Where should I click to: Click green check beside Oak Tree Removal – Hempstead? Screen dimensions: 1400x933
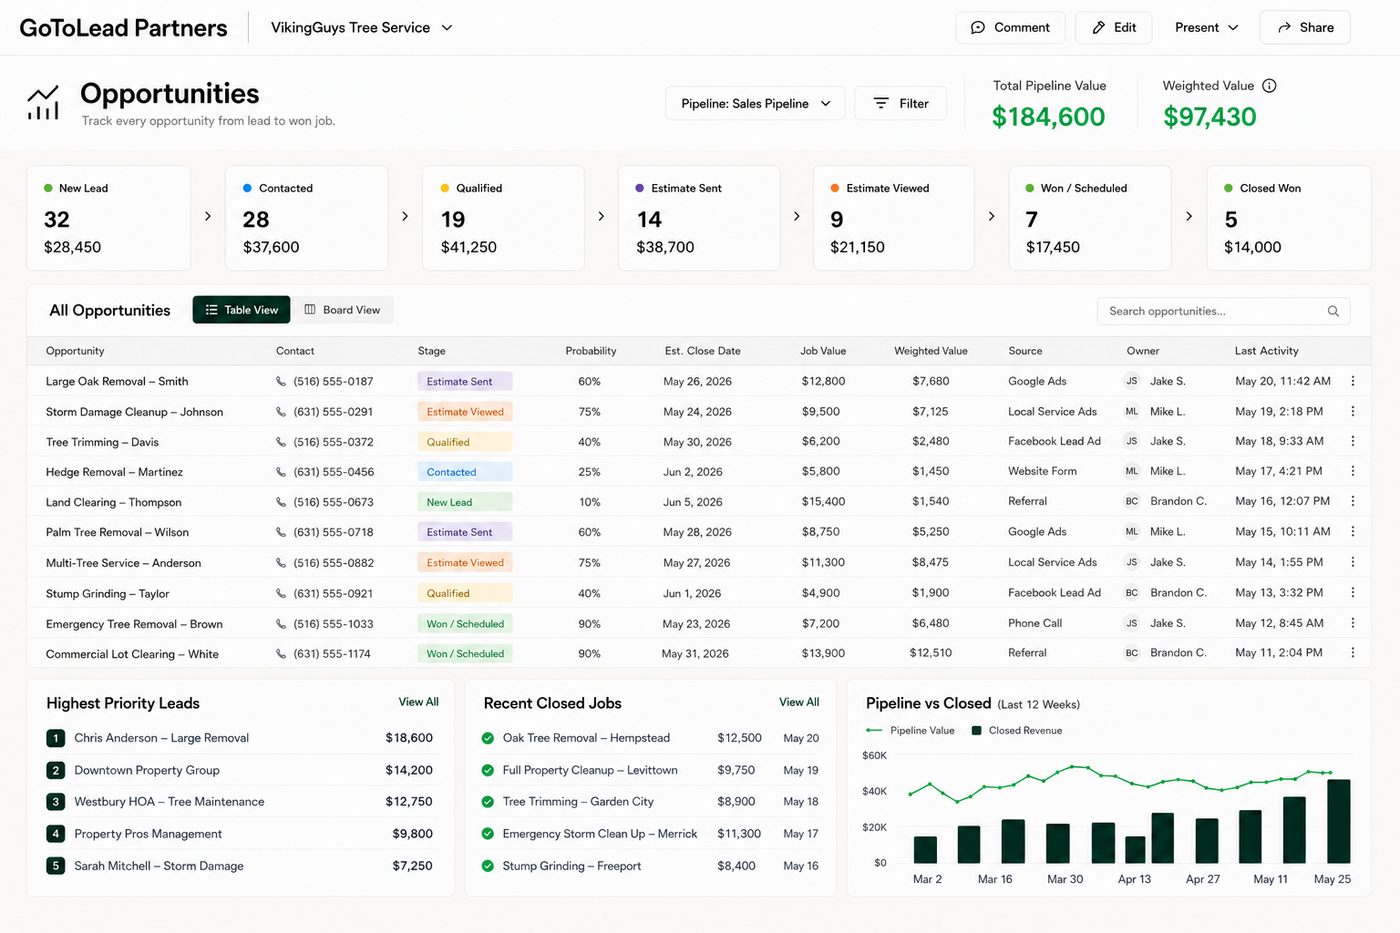[488, 738]
